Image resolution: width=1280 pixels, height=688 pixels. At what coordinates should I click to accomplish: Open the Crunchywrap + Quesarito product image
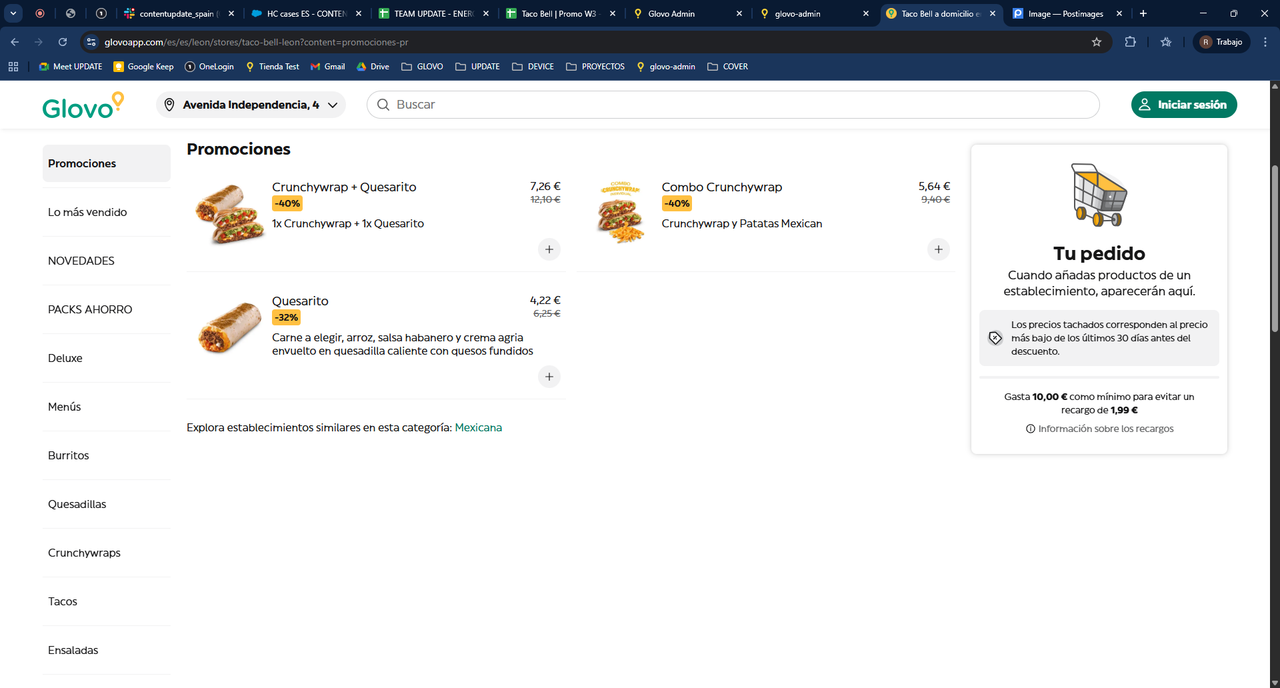pyautogui.click(x=229, y=213)
